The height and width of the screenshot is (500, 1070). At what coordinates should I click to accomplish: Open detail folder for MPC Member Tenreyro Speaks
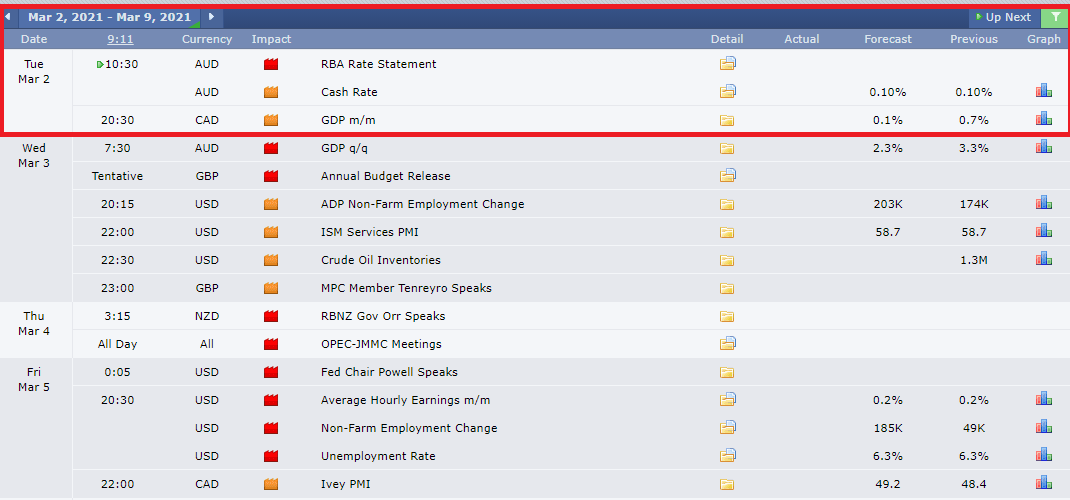tap(727, 288)
